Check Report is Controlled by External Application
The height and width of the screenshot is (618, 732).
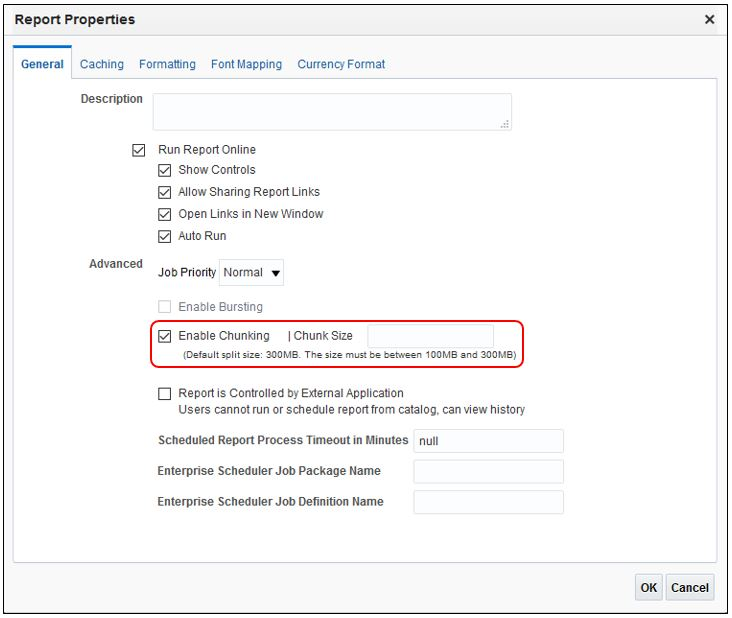[165, 394]
